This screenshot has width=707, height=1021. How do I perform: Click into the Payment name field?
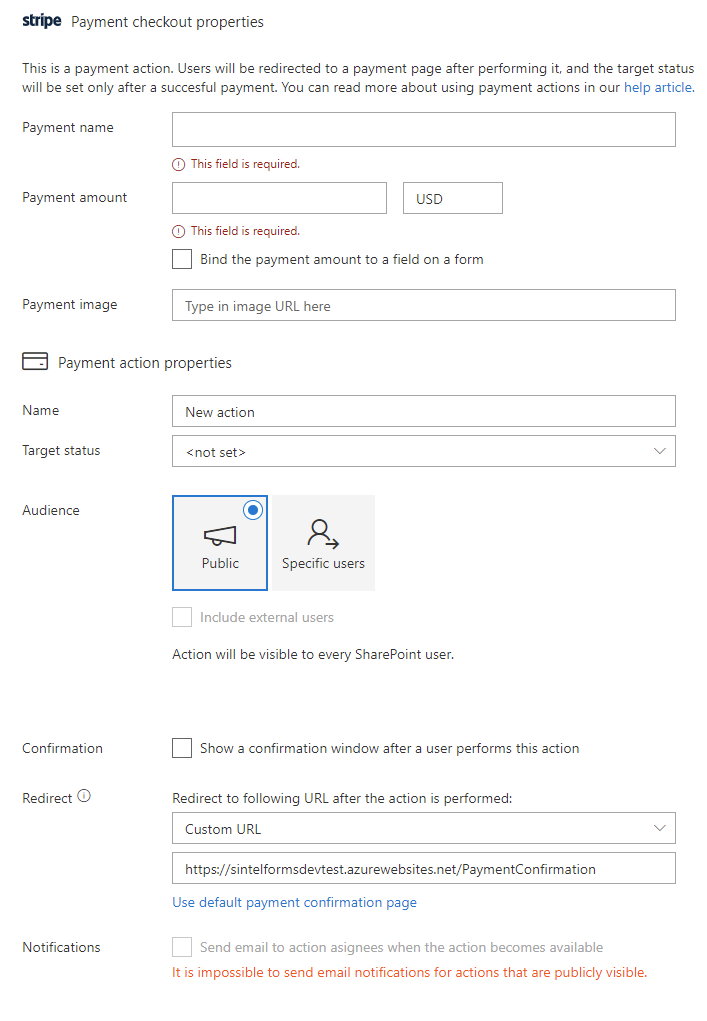click(x=423, y=130)
